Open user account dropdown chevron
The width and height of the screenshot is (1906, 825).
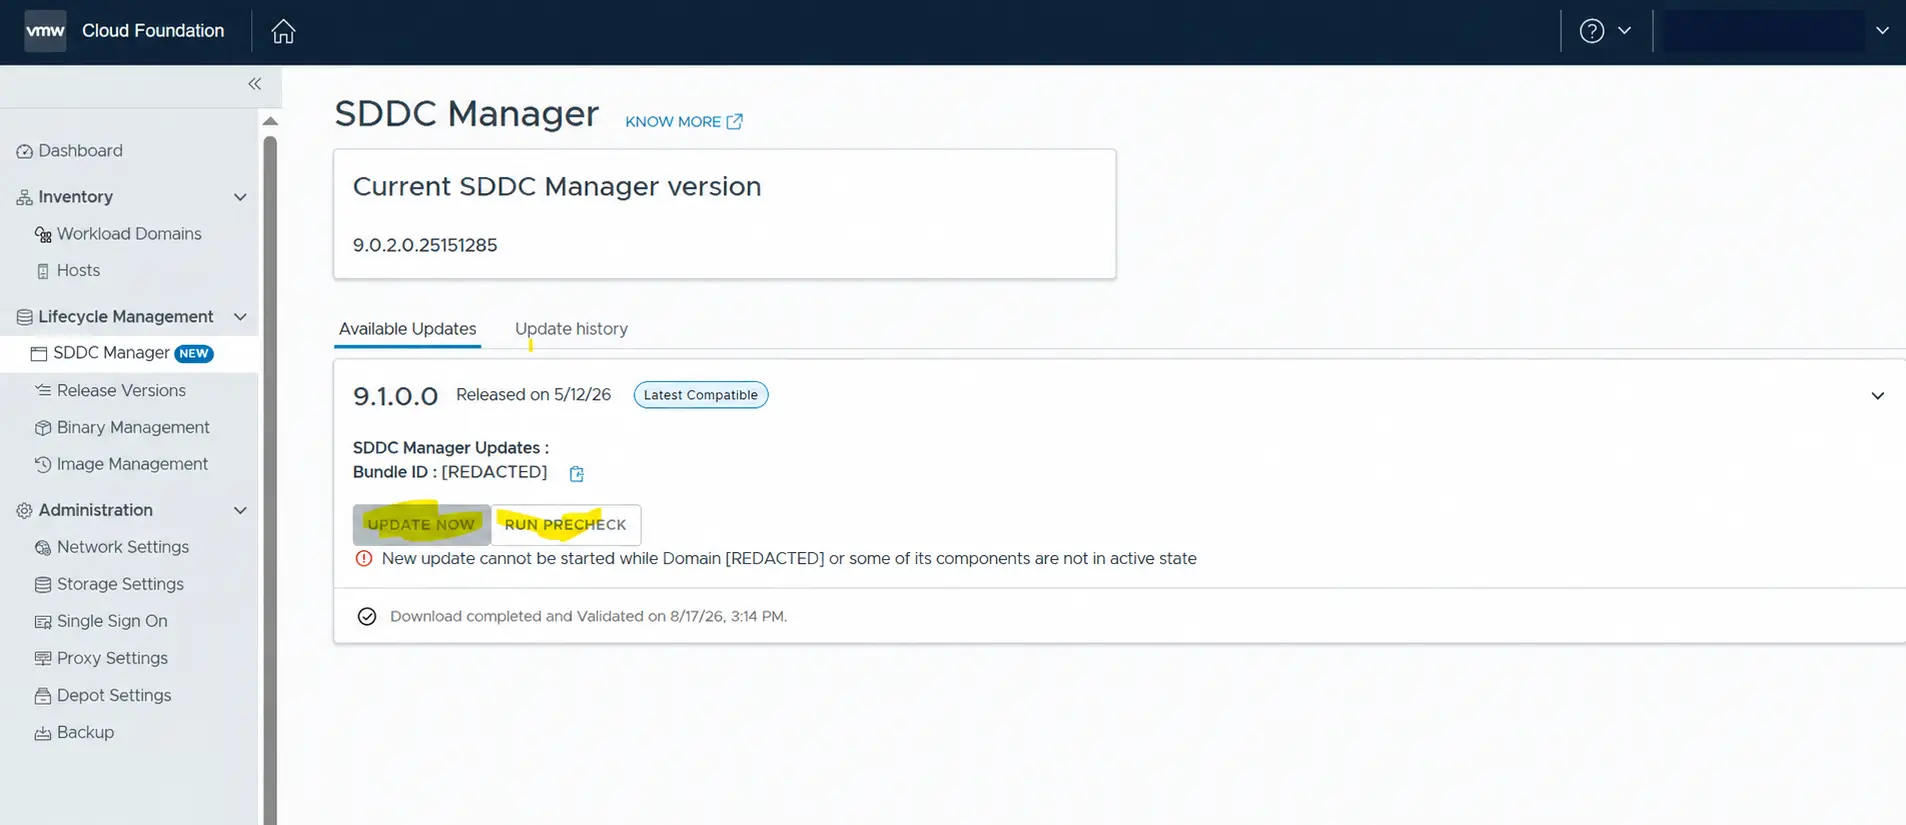[x=1882, y=31]
